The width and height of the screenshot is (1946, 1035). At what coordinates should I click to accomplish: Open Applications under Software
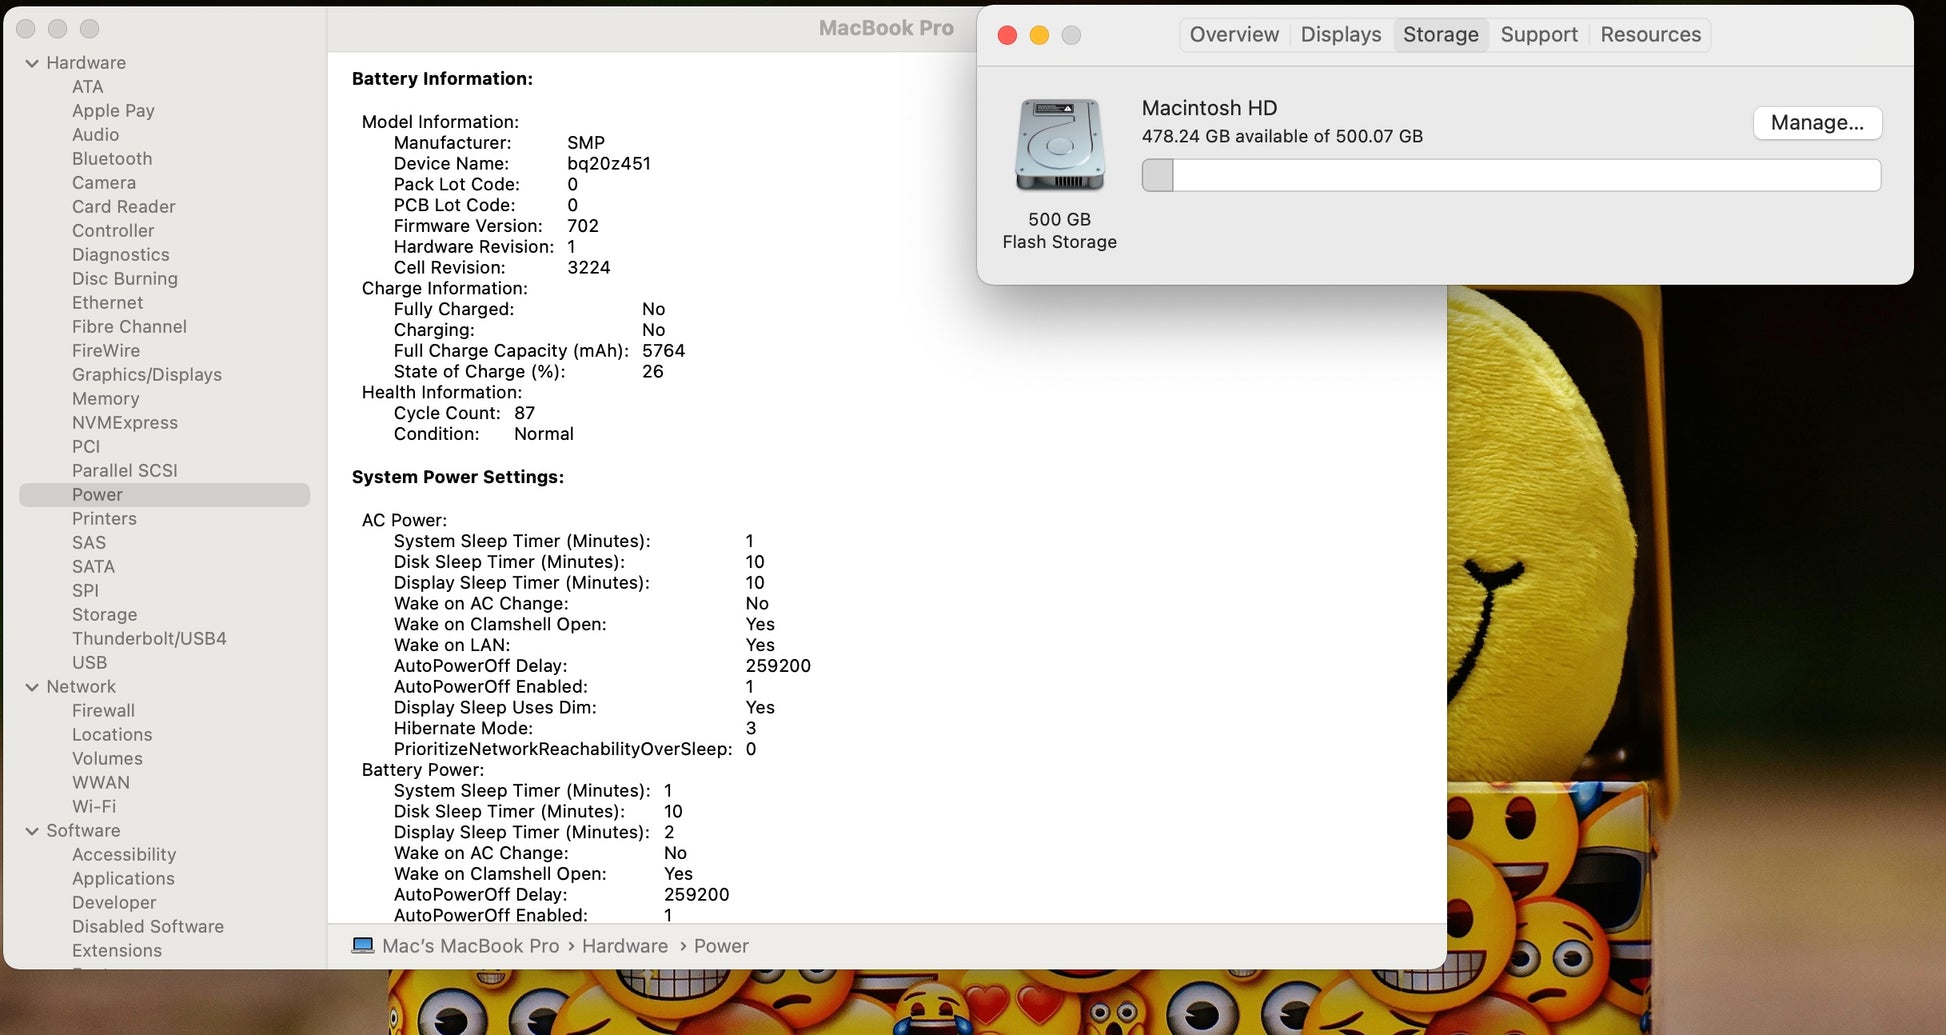[x=123, y=879]
